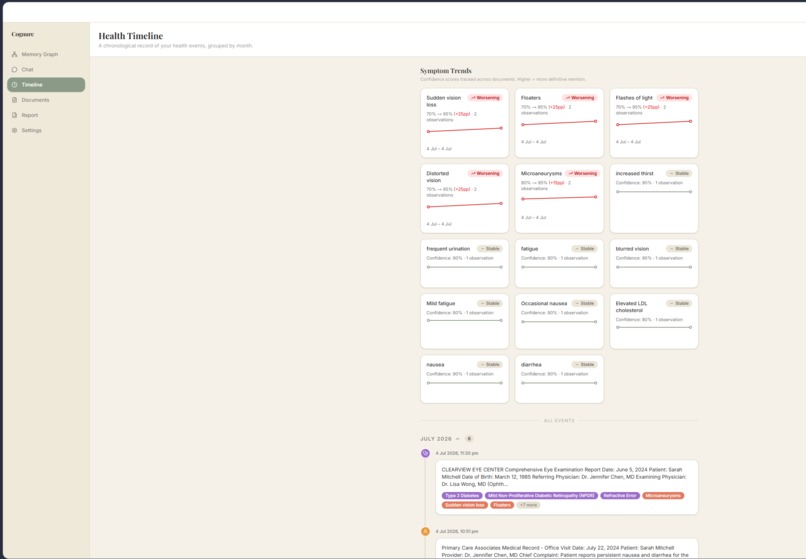Image resolution: width=806 pixels, height=559 pixels.
Task: Click the Flashes of light card title
Action: pyautogui.click(x=634, y=98)
